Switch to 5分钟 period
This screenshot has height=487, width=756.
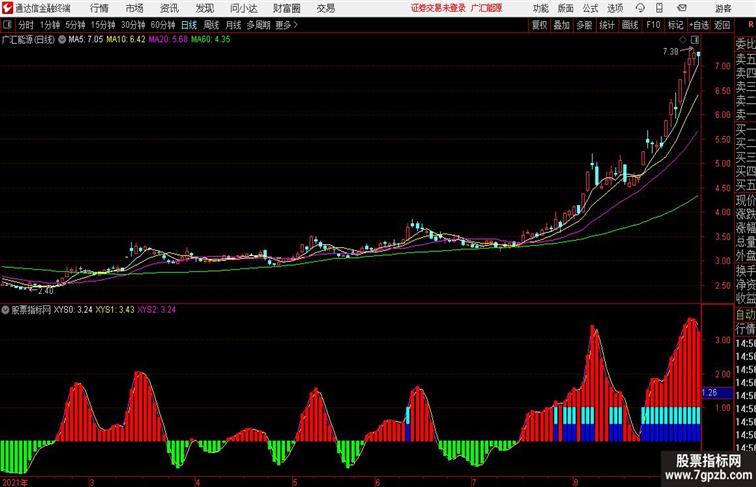pos(75,25)
